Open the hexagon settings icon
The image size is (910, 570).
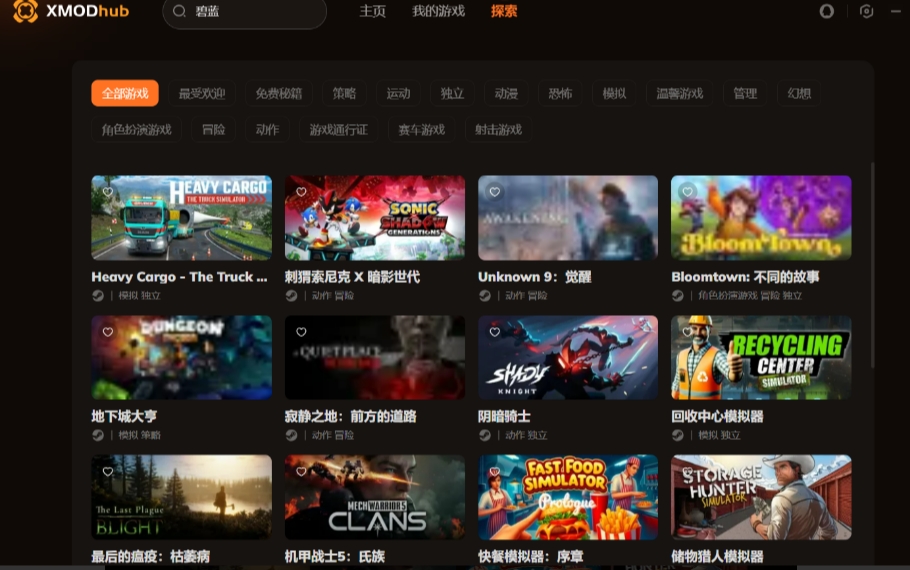866,12
